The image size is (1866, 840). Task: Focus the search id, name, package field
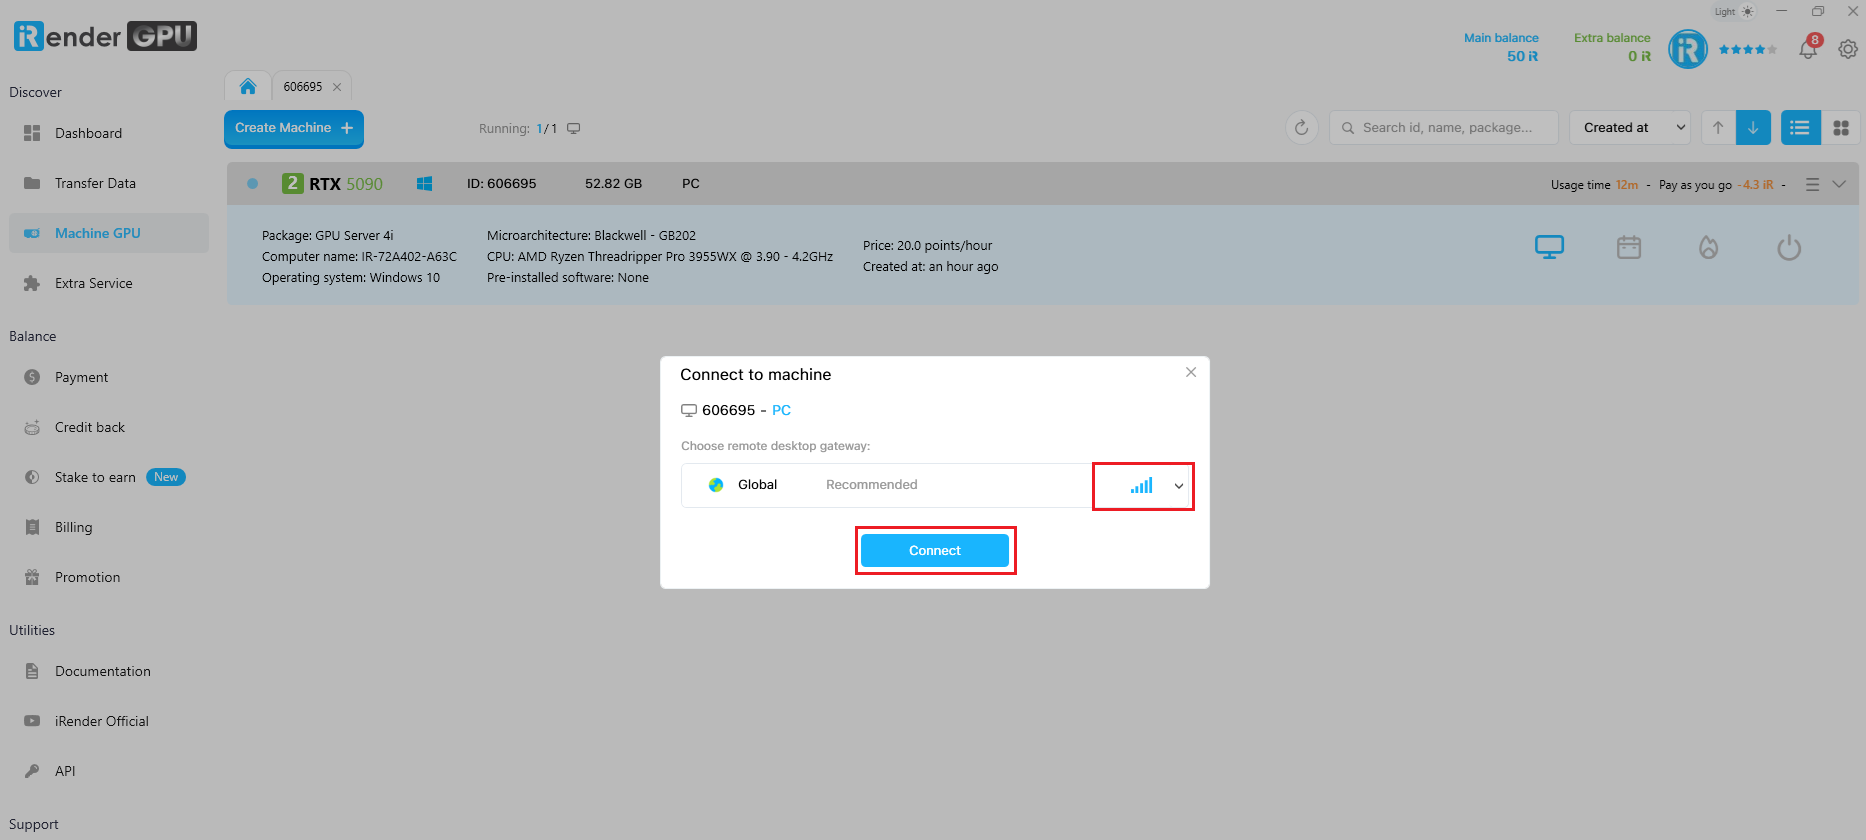1444,128
